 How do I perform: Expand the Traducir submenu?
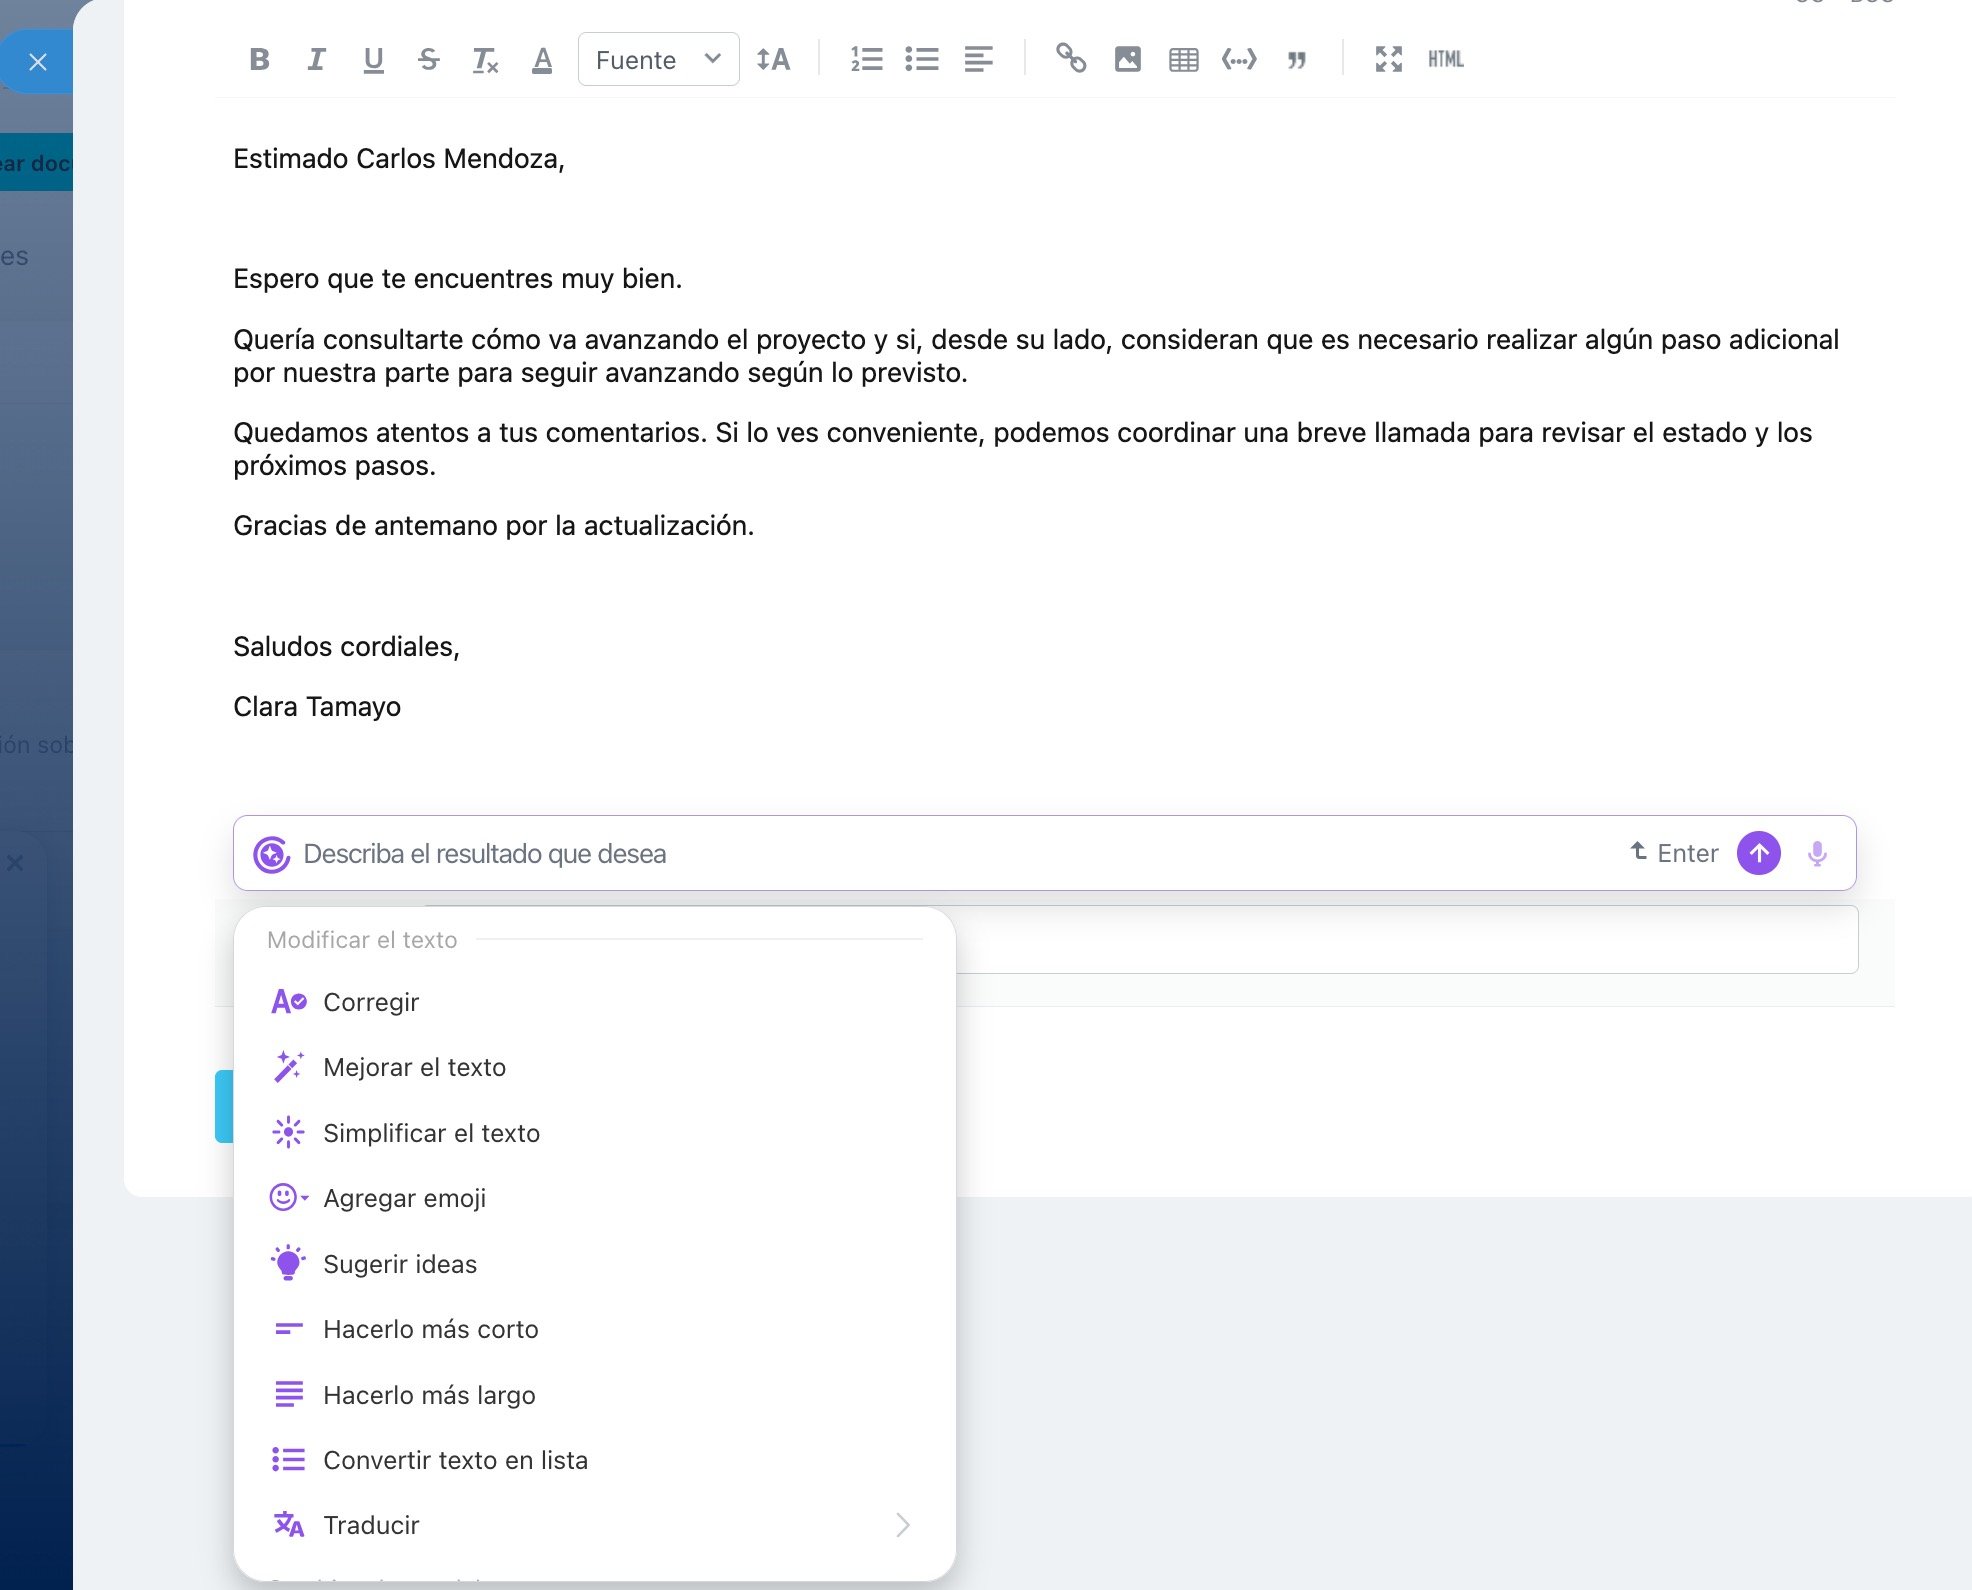(x=595, y=1525)
